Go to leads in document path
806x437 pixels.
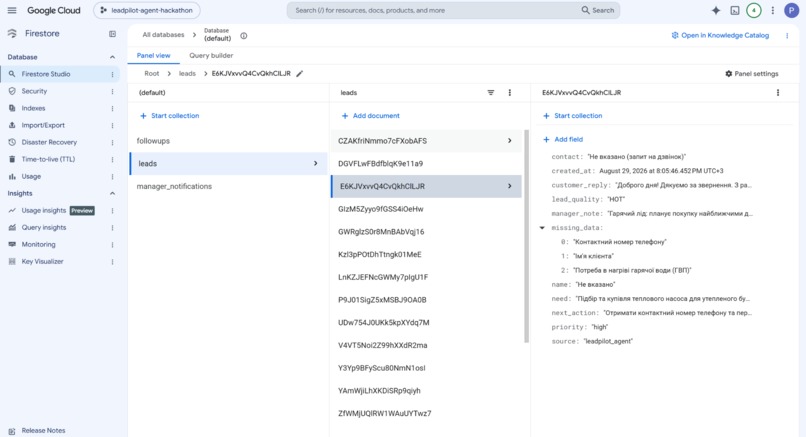click(187, 74)
